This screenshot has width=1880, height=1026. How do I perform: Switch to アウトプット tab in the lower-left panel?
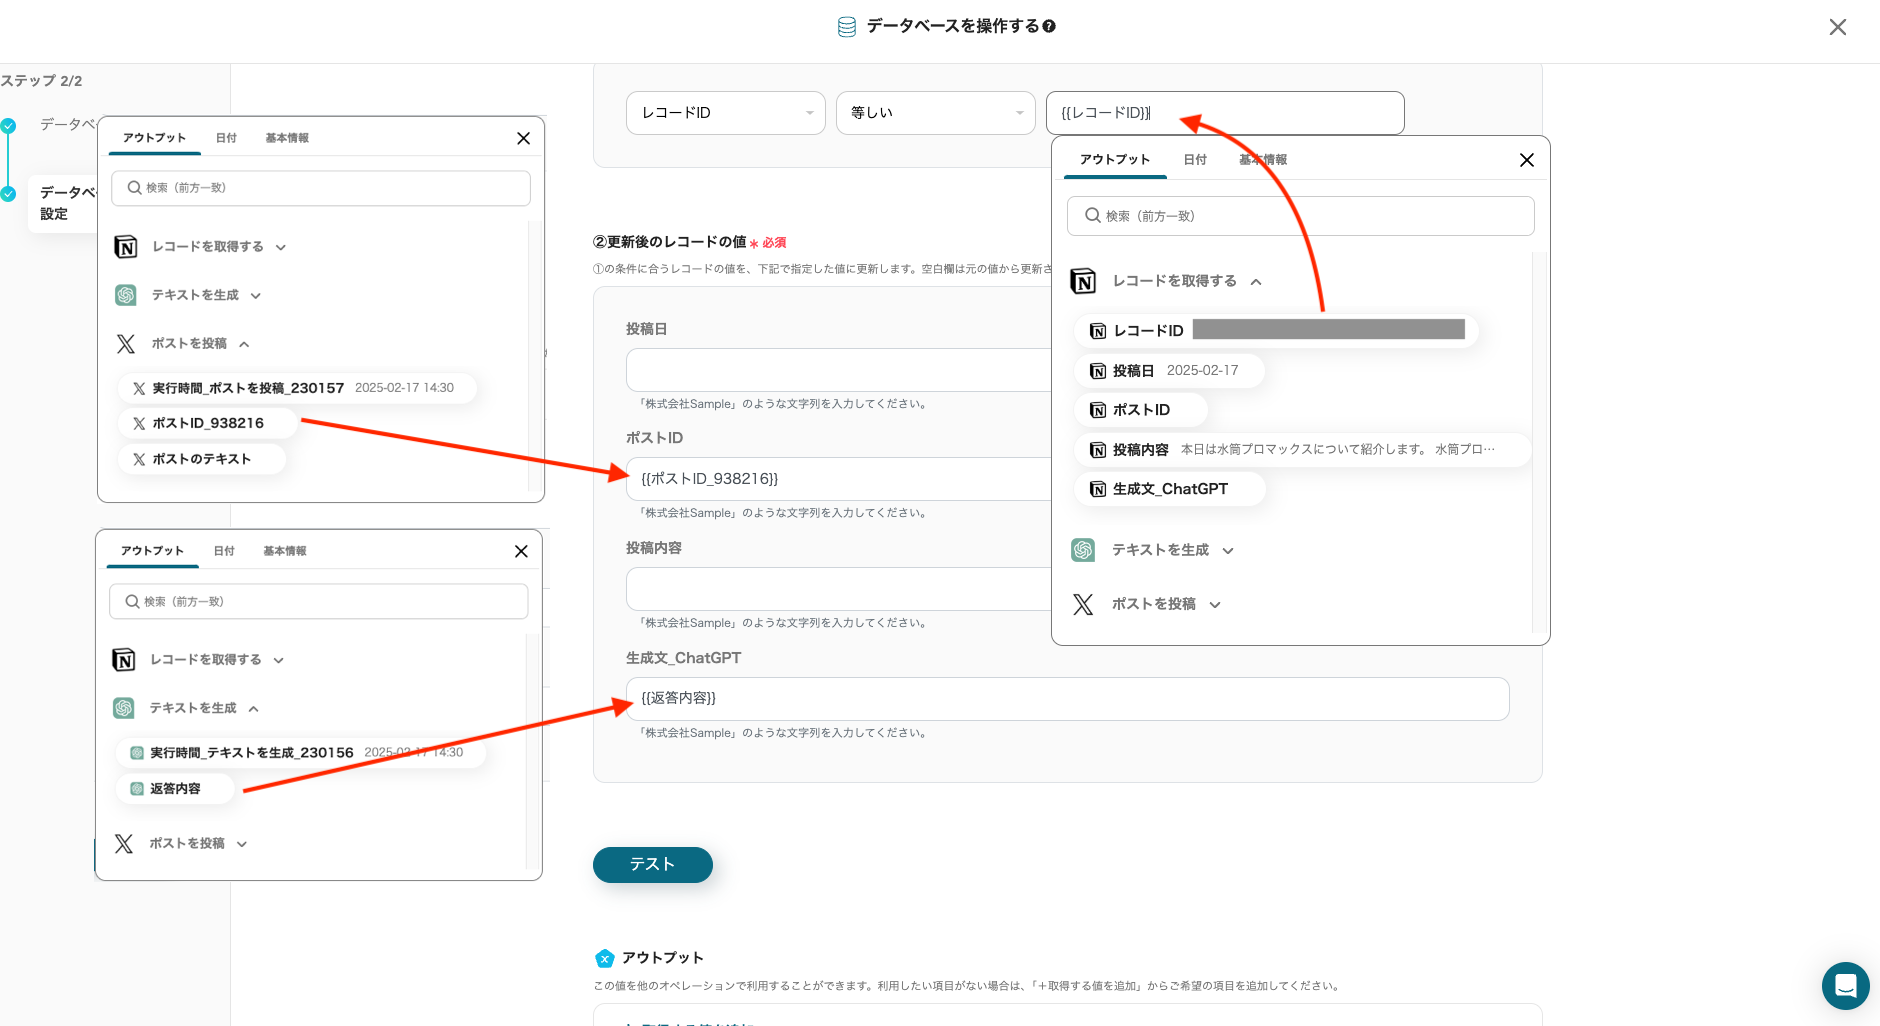pyautogui.click(x=152, y=551)
